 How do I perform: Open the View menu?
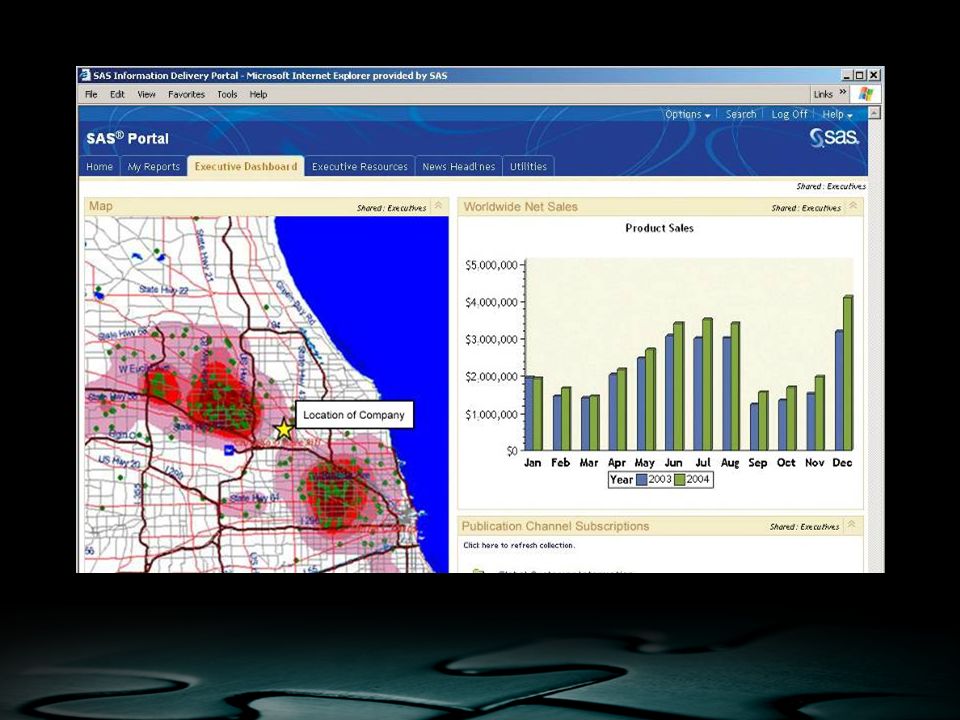pos(146,94)
